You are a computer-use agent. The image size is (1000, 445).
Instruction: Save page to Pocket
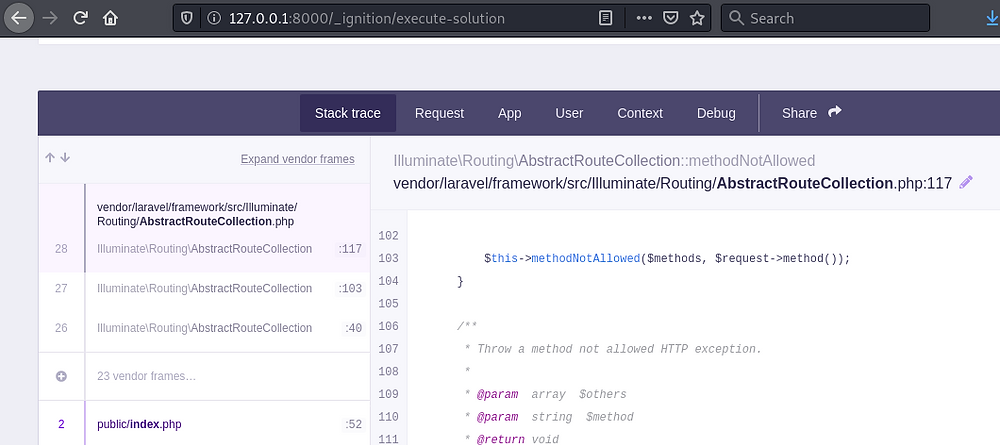point(670,18)
